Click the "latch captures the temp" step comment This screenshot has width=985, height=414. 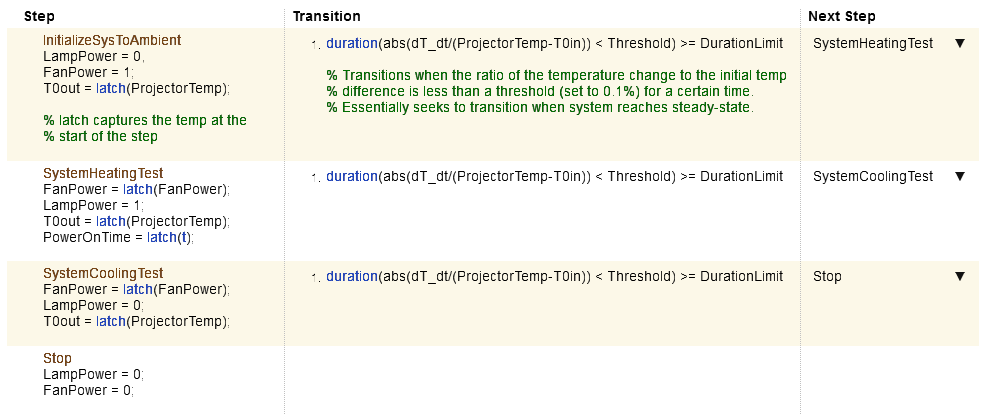pyautogui.click(x=144, y=120)
